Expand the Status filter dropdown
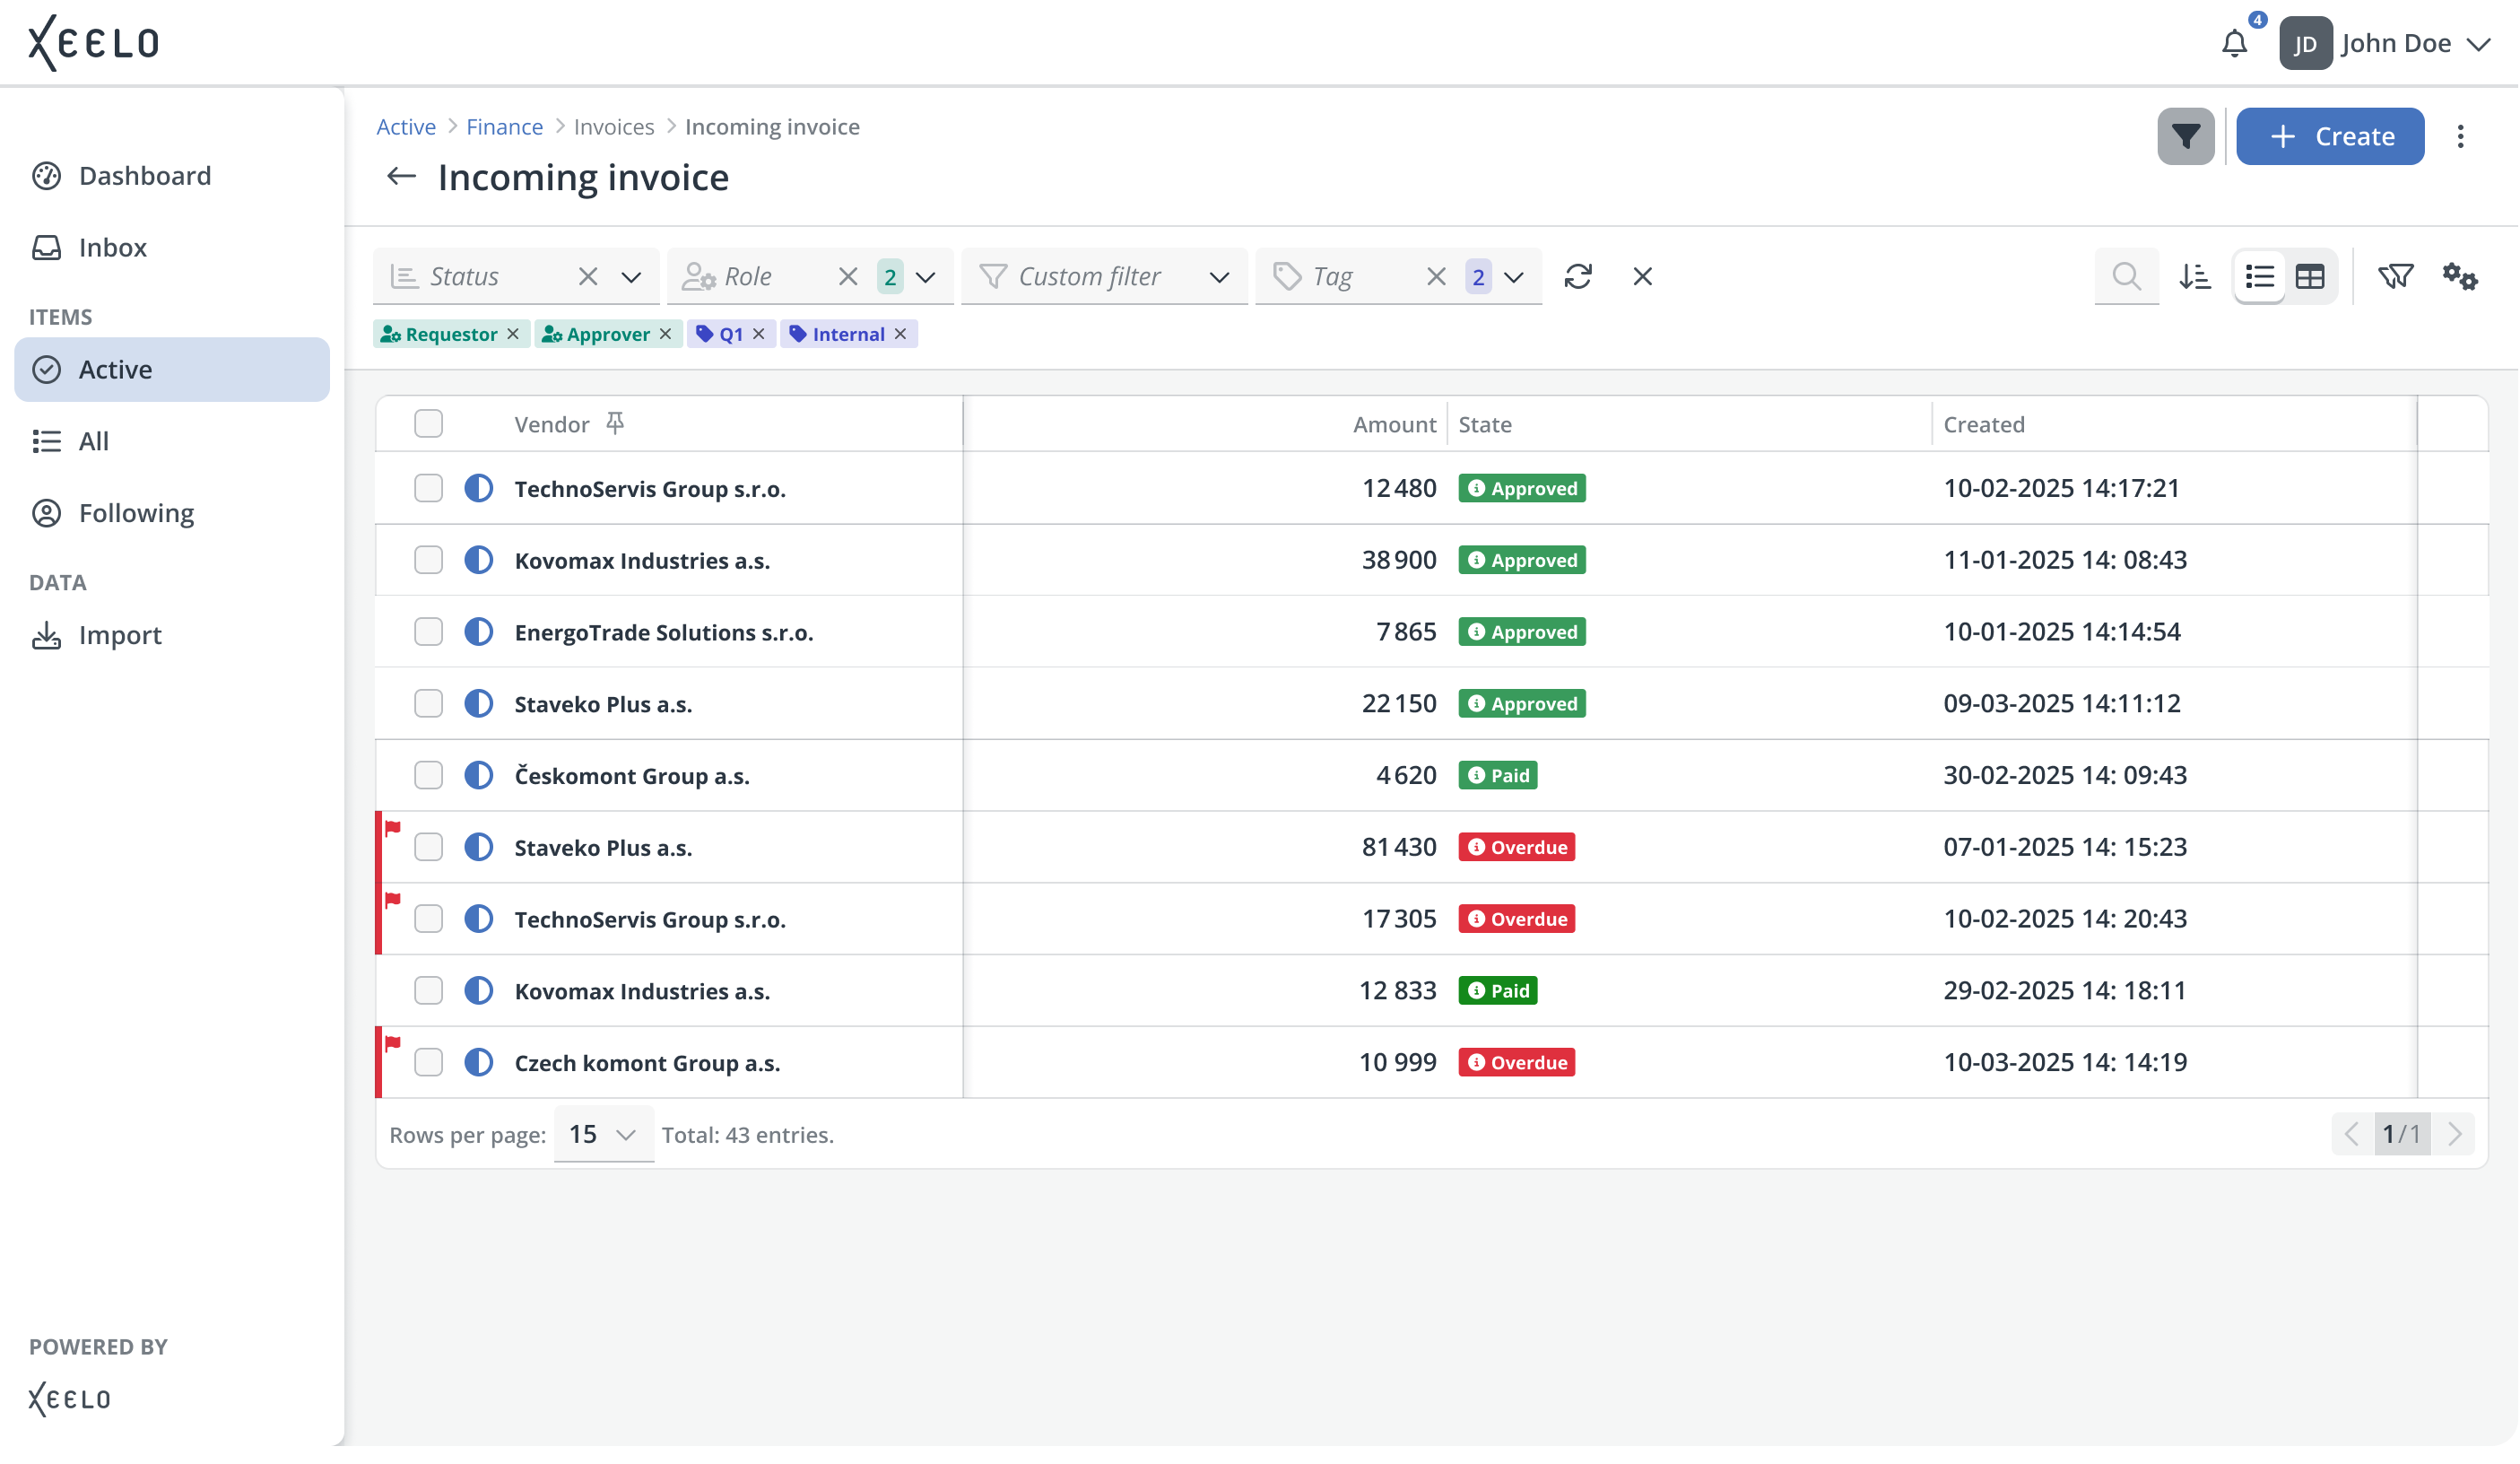 coord(631,277)
